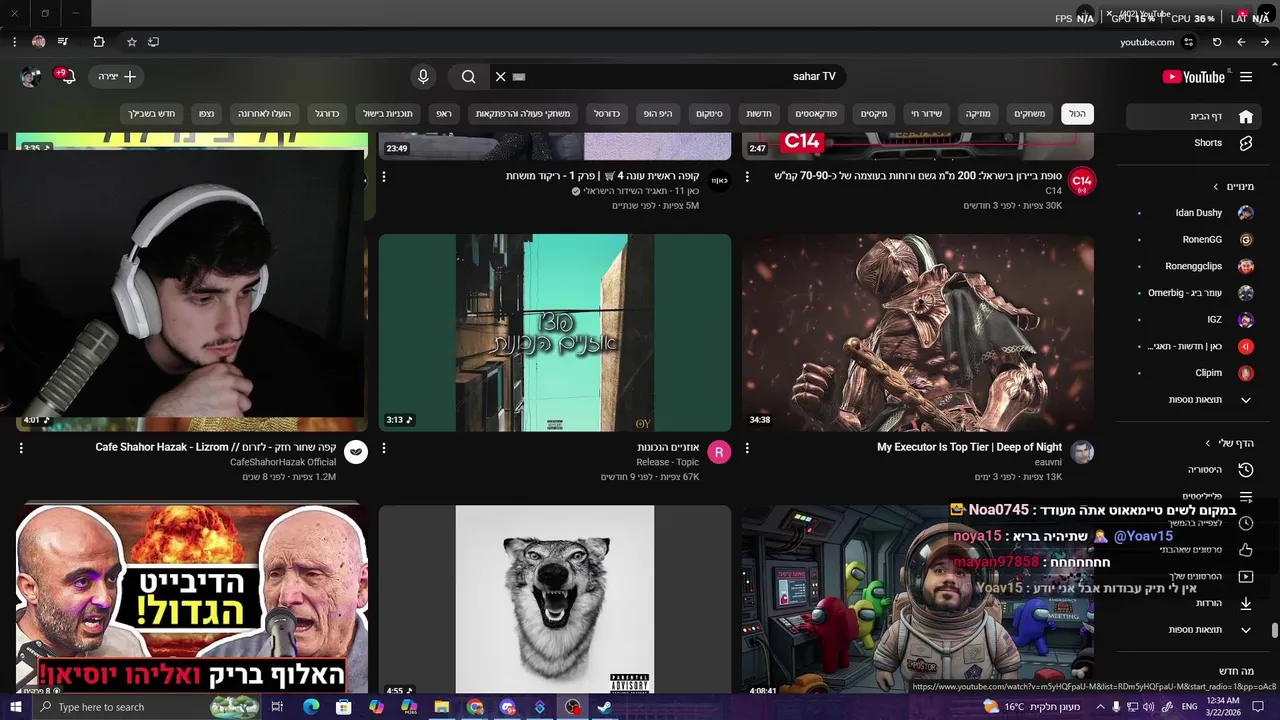Select the Watched (נצפו) filter chip
The image size is (1280, 720).
pyautogui.click(x=206, y=113)
